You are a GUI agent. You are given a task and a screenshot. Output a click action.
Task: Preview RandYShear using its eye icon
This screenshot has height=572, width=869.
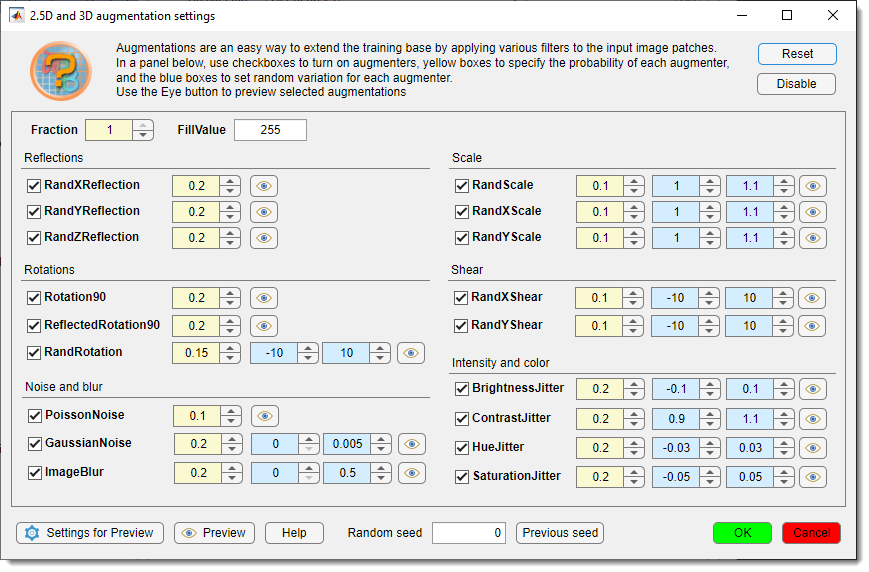pos(813,326)
